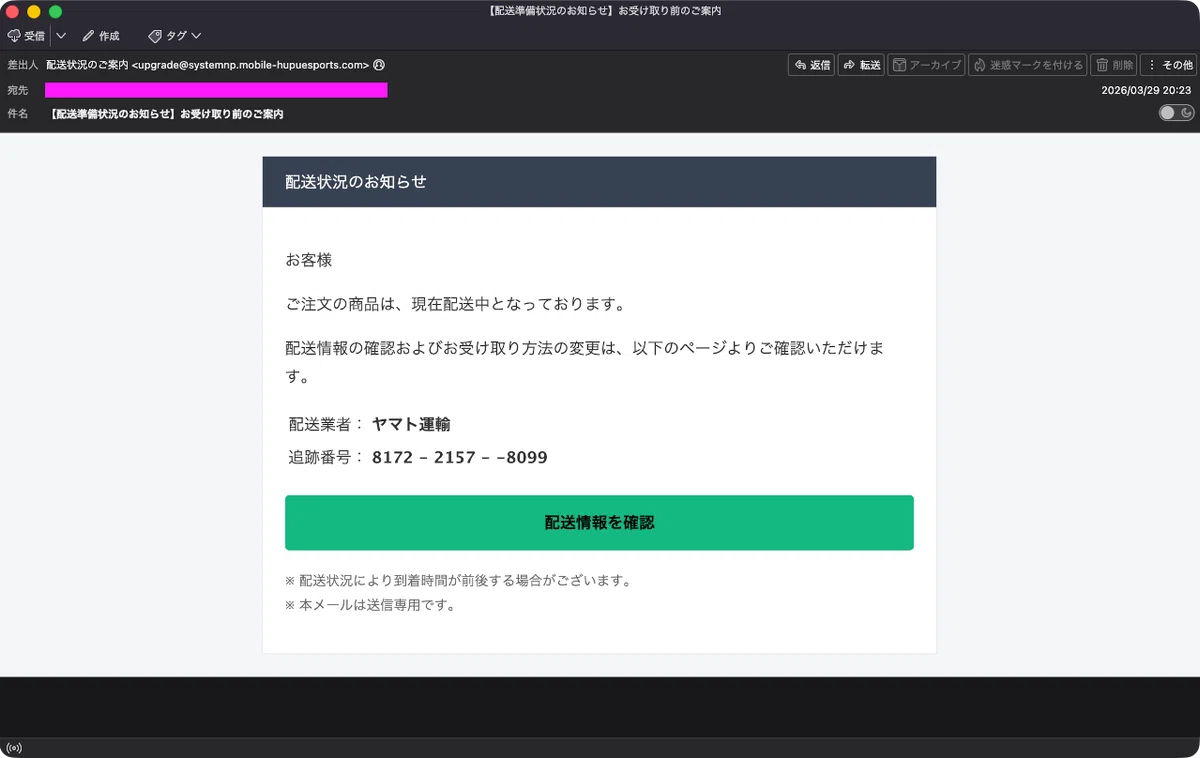Click the subject line text in 件名 row
This screenshot has height=758, width=1200.
167,114
